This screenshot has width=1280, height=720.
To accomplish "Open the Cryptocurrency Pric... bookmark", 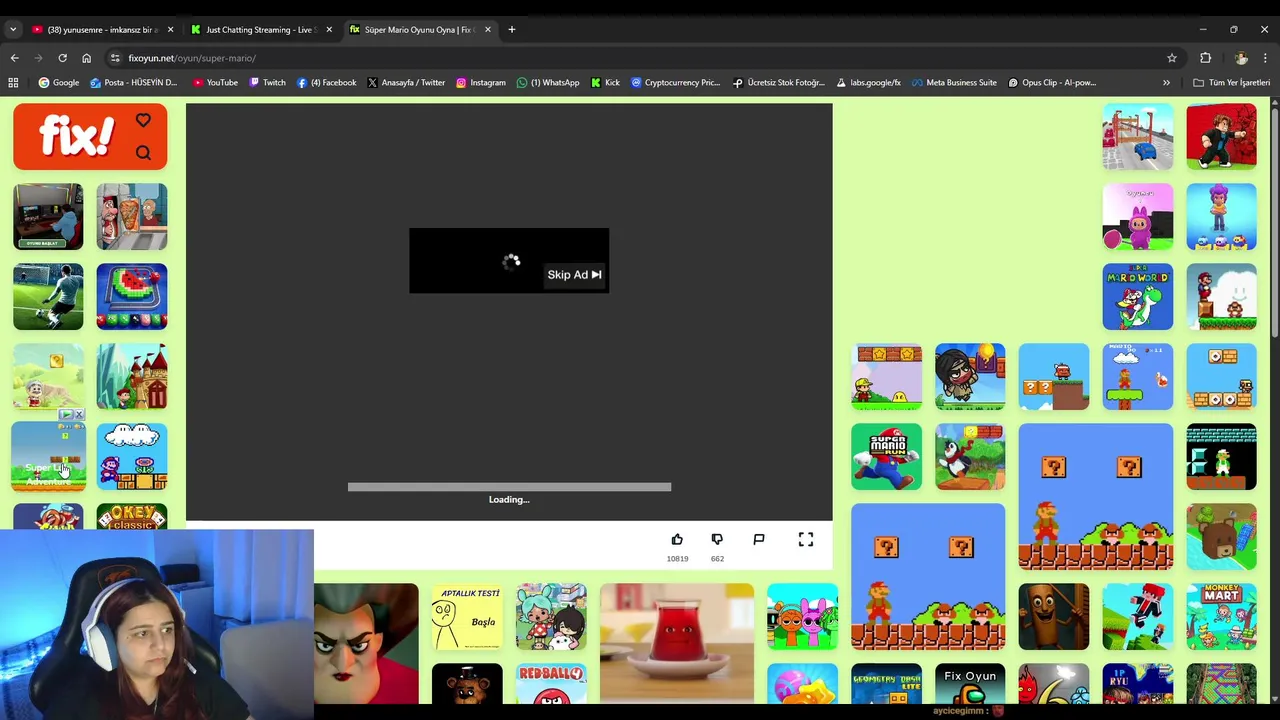I will pyautogui.click(x=675, y=83).
